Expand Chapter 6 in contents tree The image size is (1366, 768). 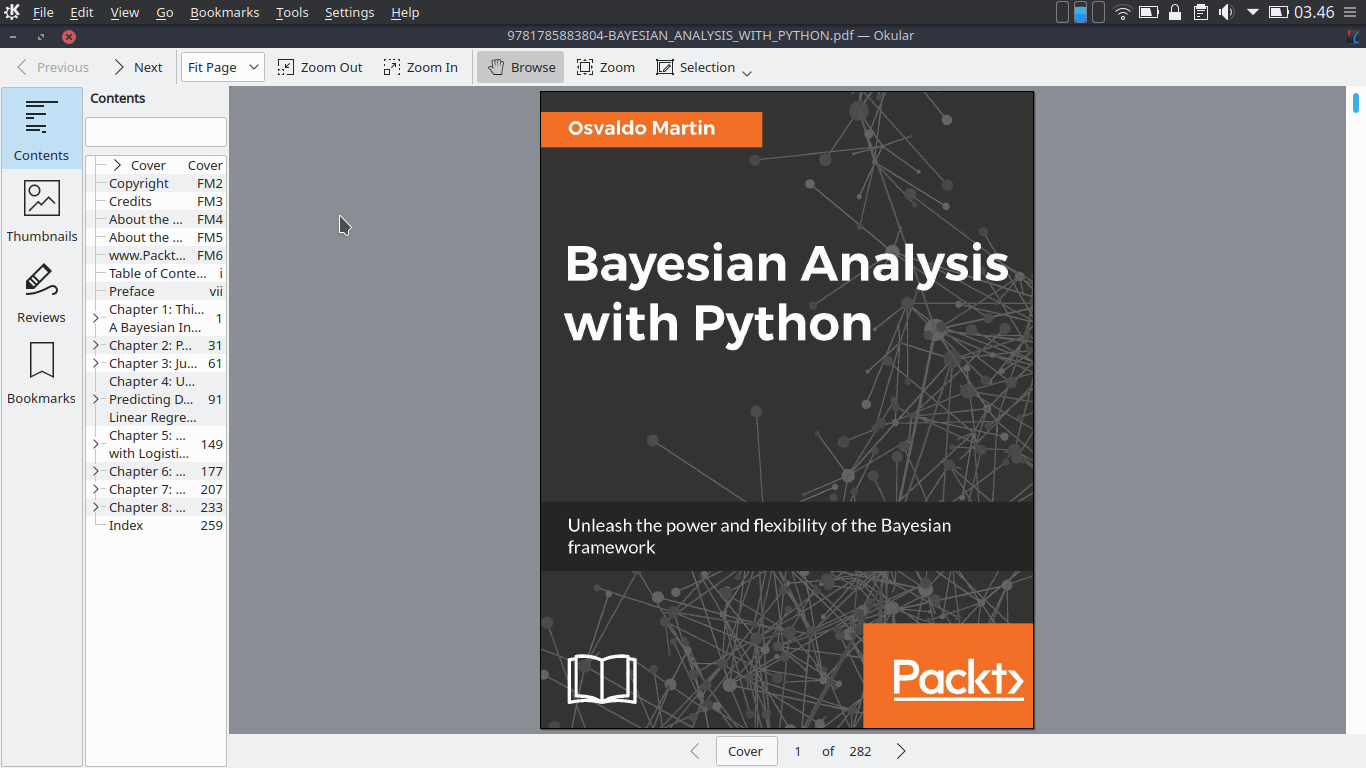tap(96, 471)
